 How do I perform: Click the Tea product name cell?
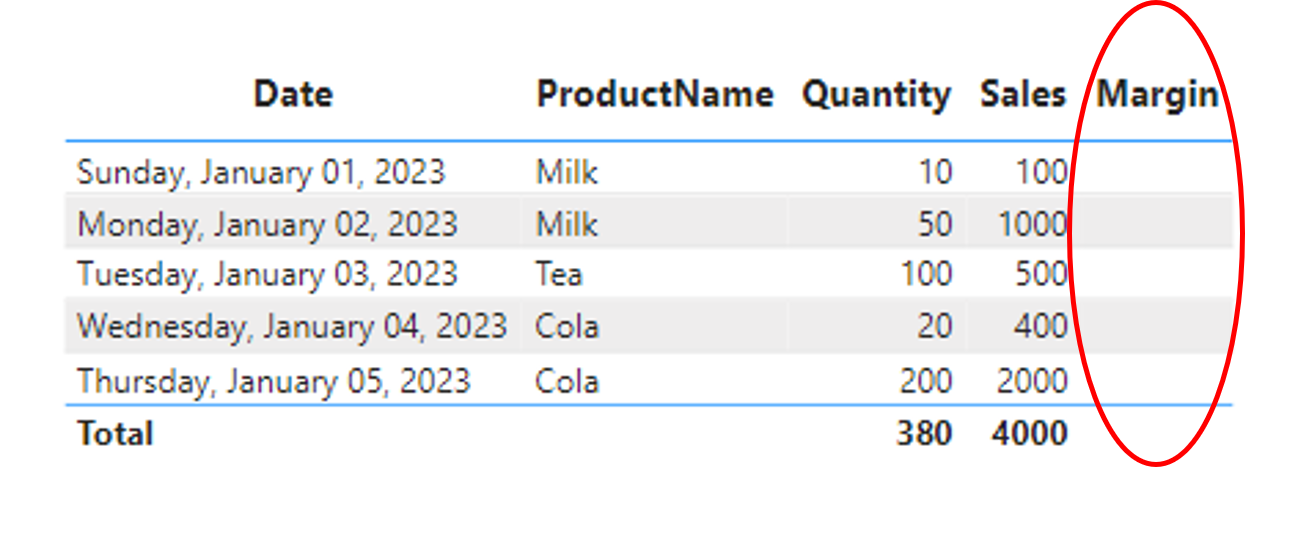click(x=559, y=274)
